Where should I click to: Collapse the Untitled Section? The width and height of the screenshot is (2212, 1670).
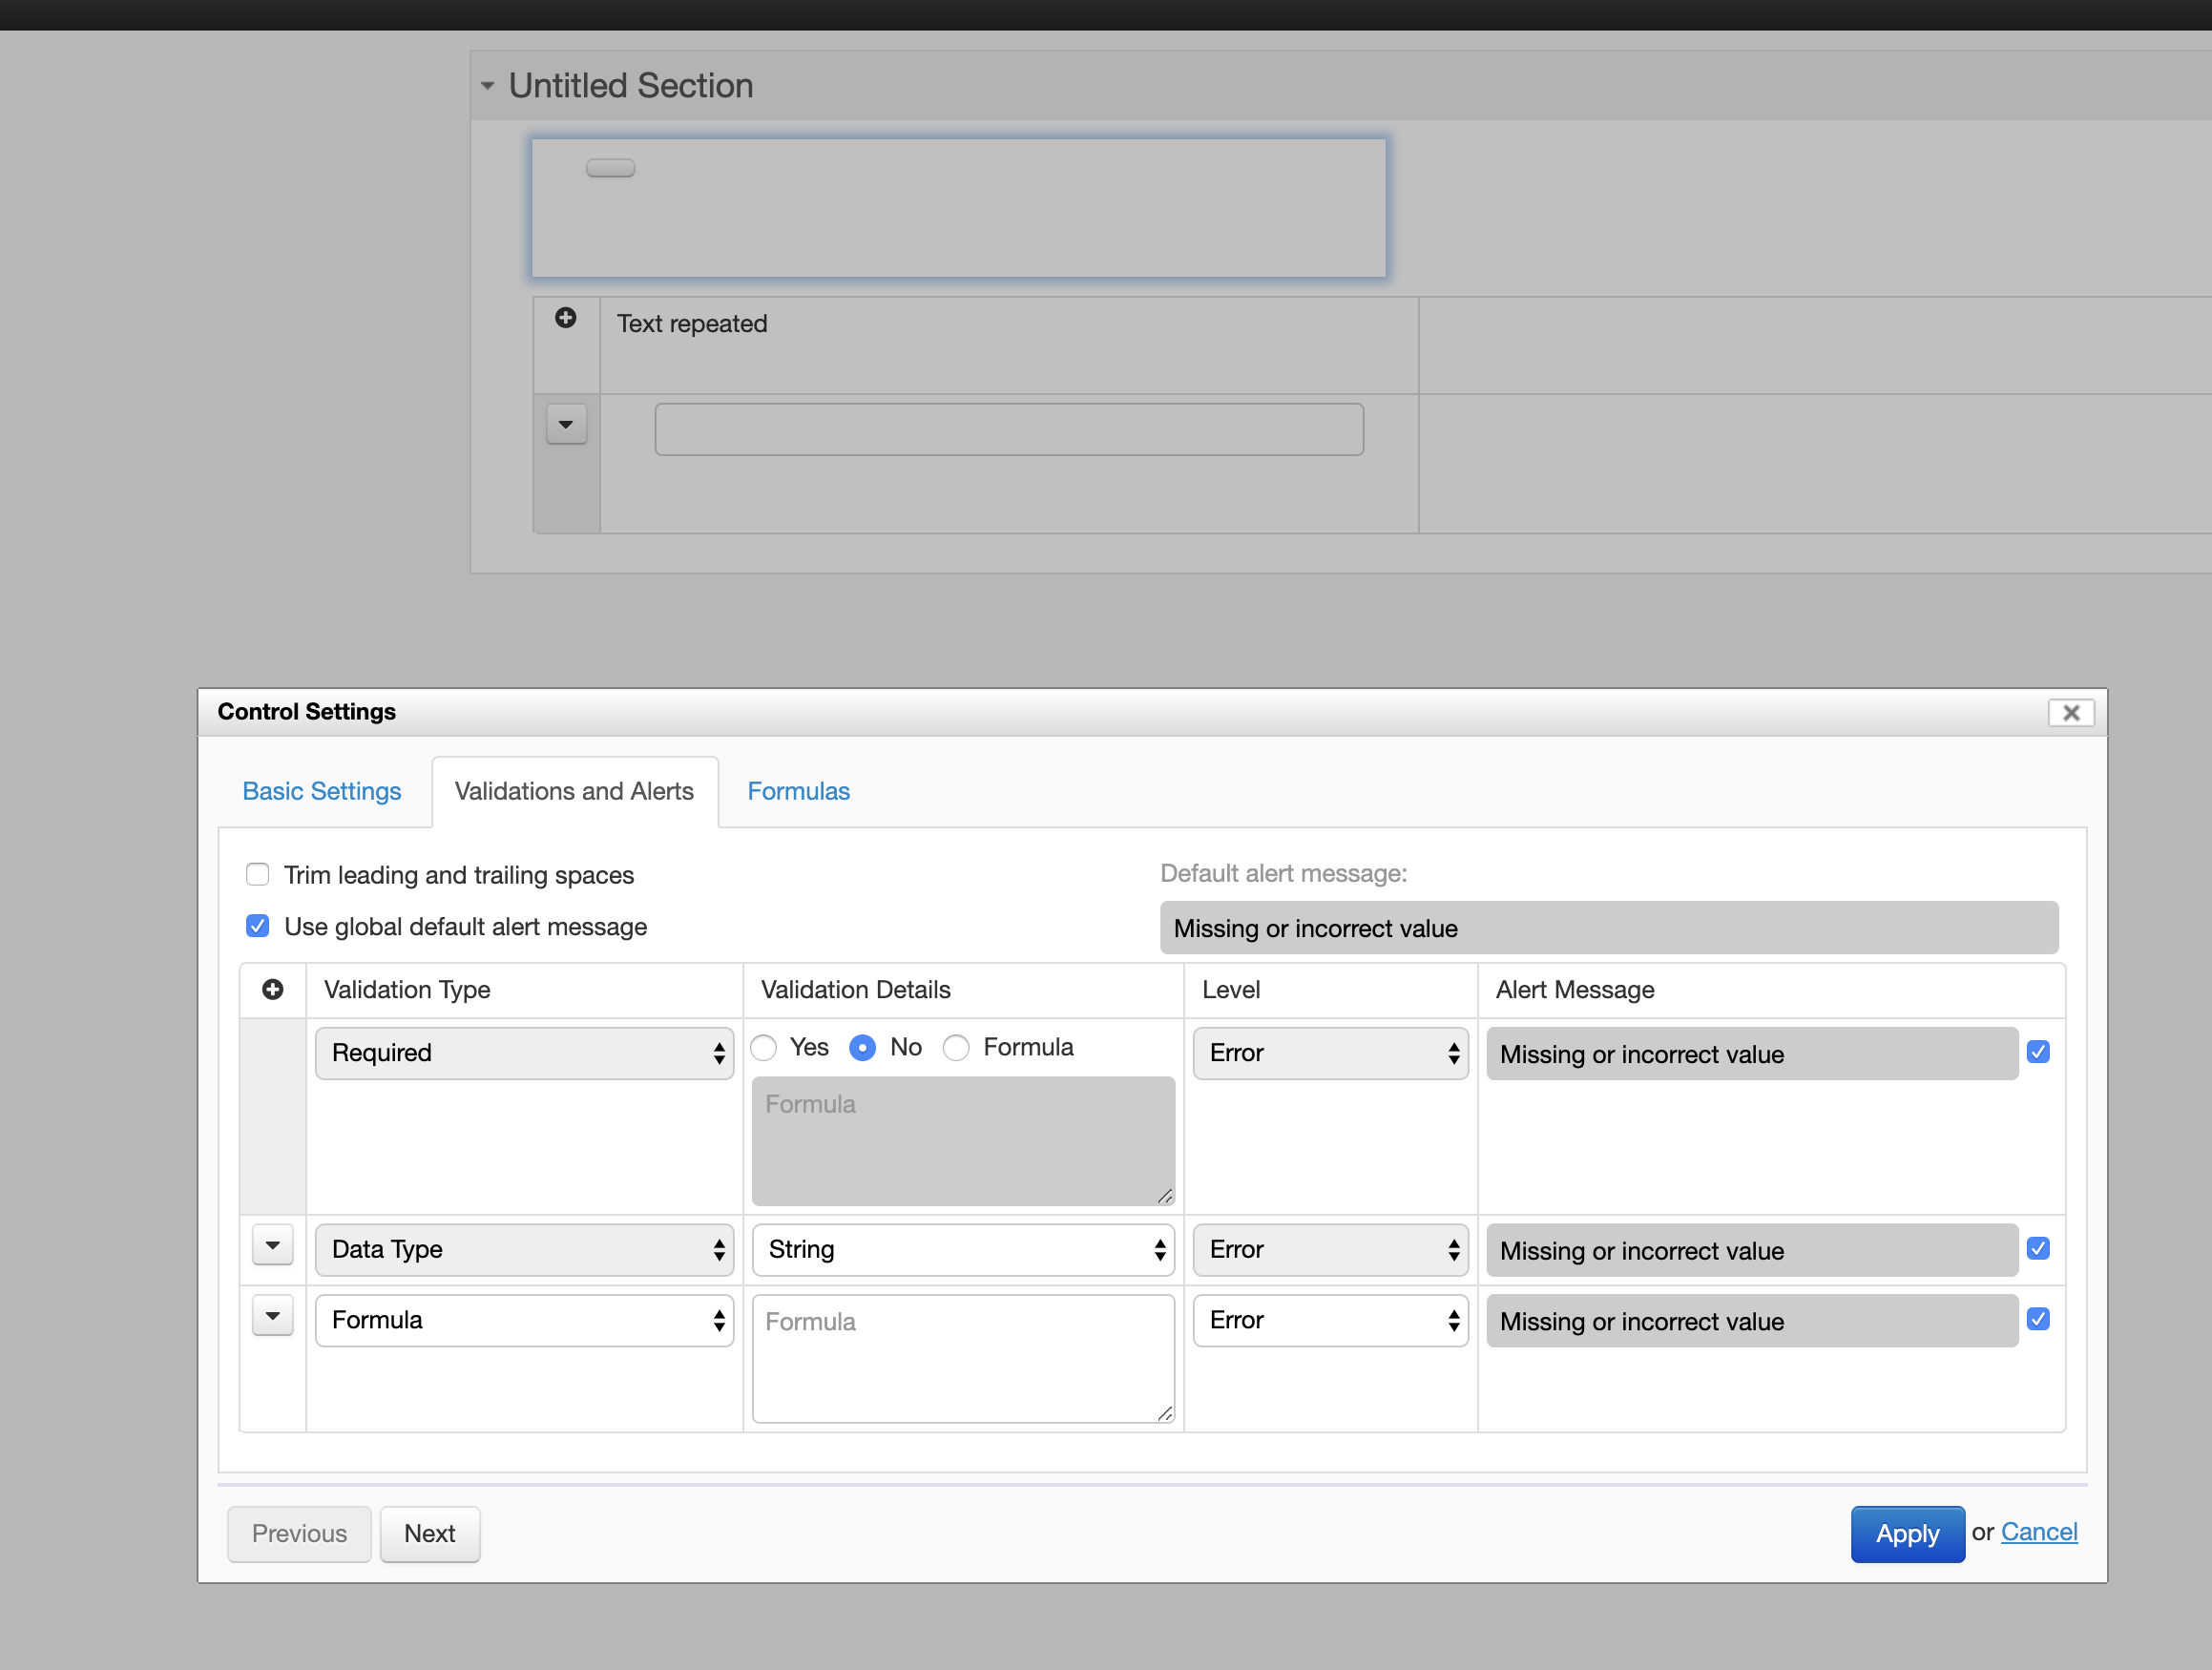(x=487, y=85)
